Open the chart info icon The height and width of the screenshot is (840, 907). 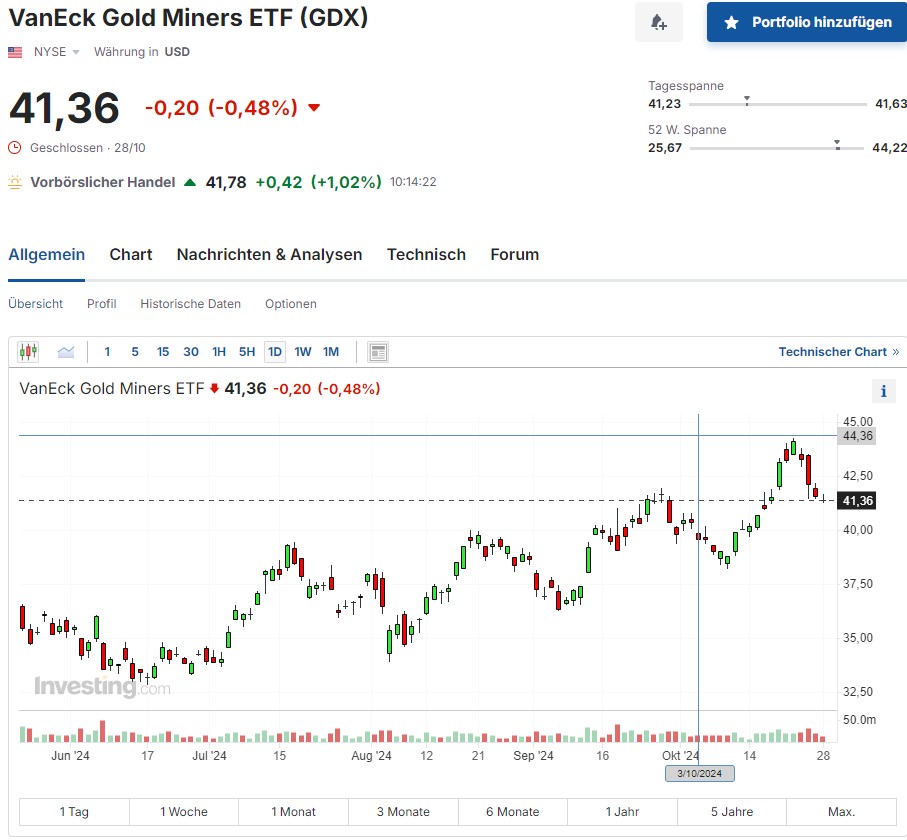pyautogui.click(x=883, y=391)
